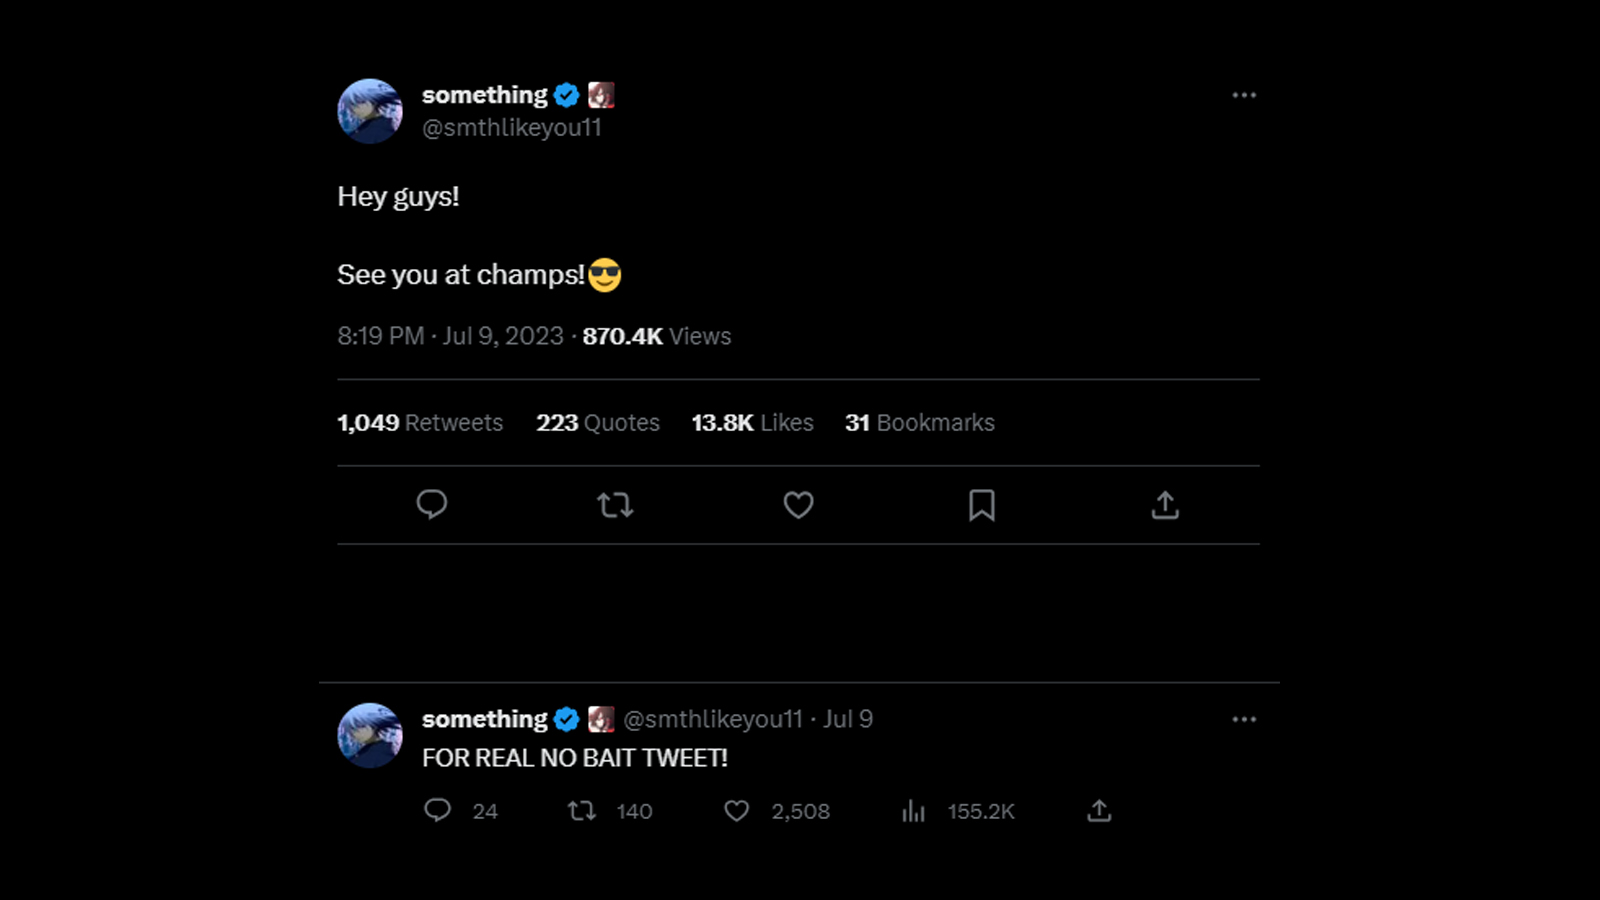
Task: Bookmark the main tweet
Action: [x=982, y=505]
